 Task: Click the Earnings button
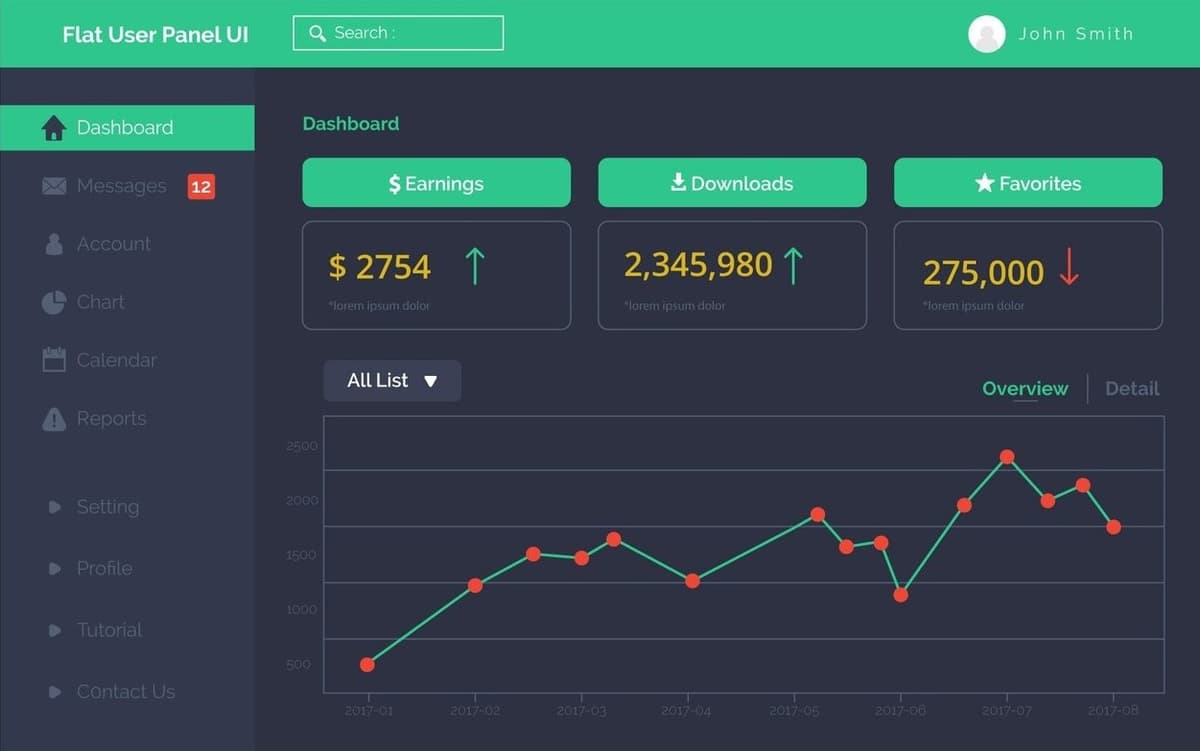436,182
